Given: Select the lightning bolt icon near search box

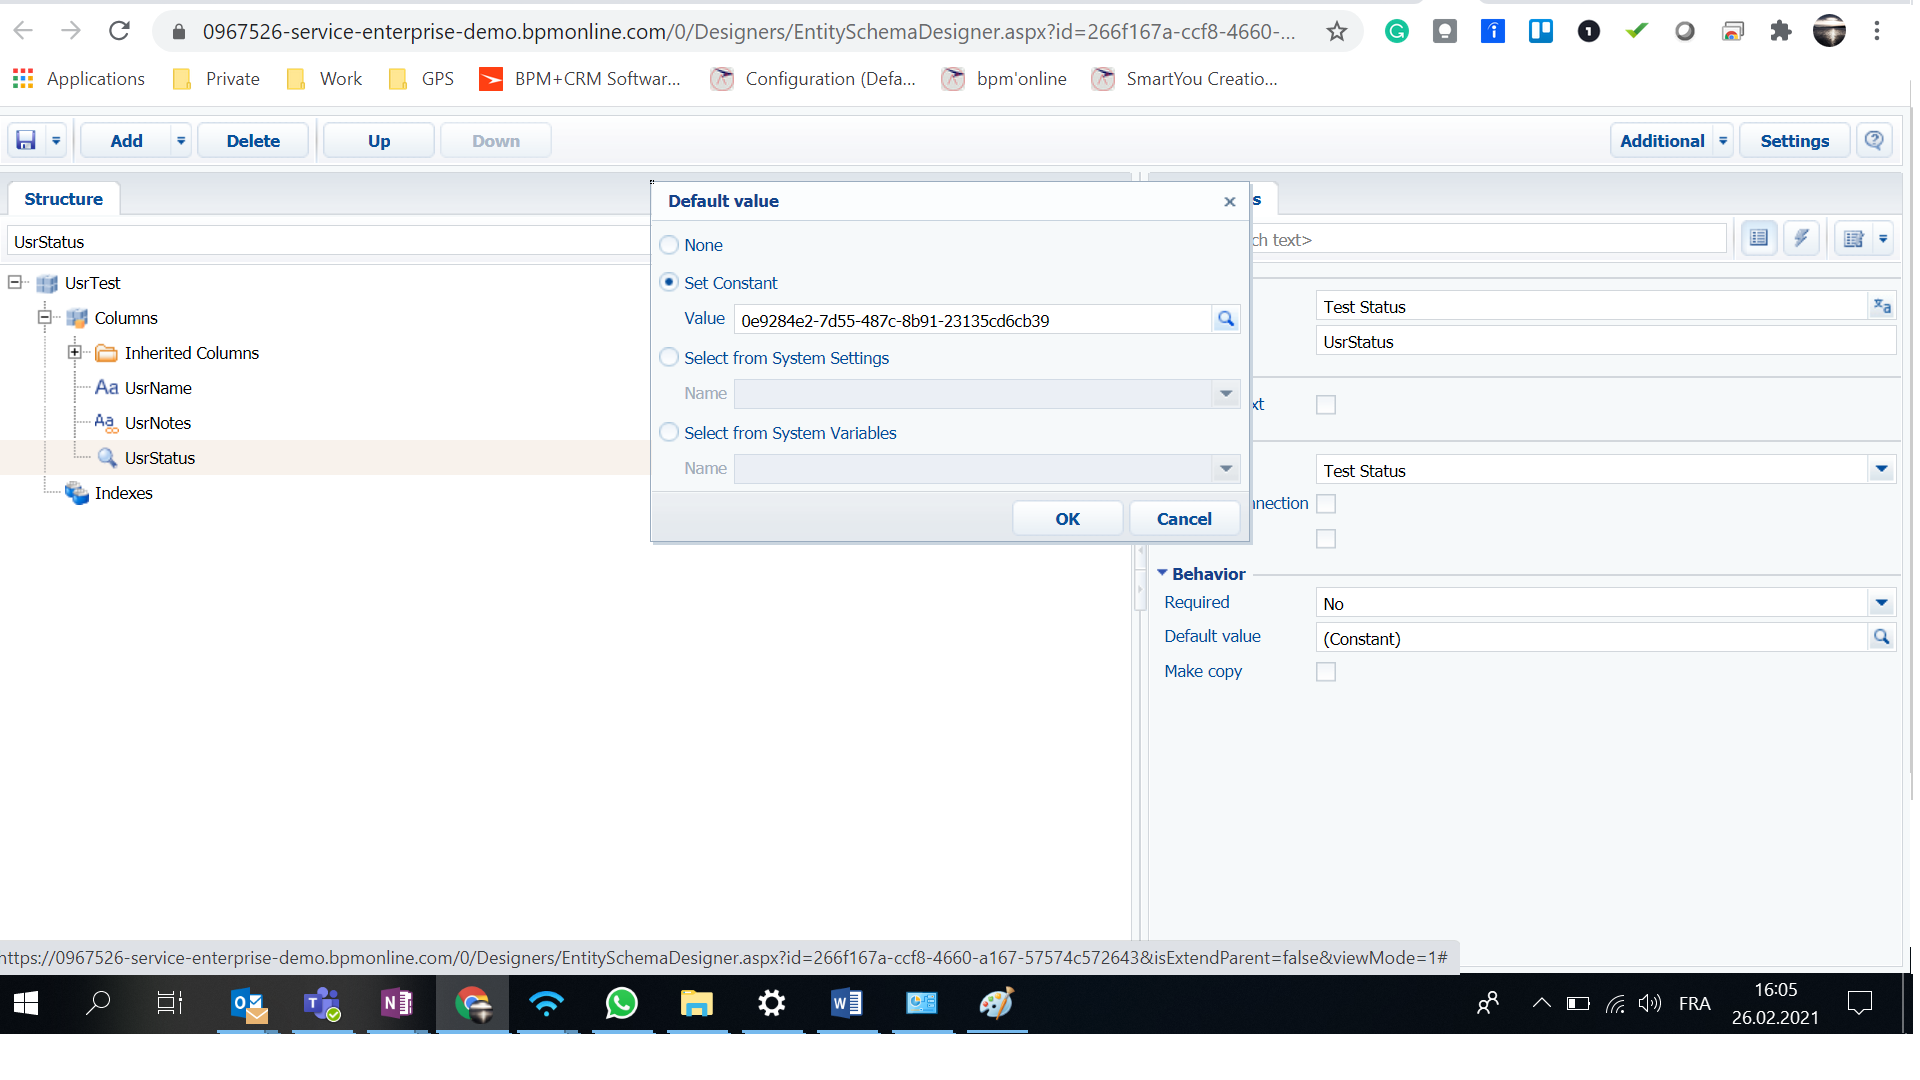Looking at the screenshot, I should click(1802, 237).
